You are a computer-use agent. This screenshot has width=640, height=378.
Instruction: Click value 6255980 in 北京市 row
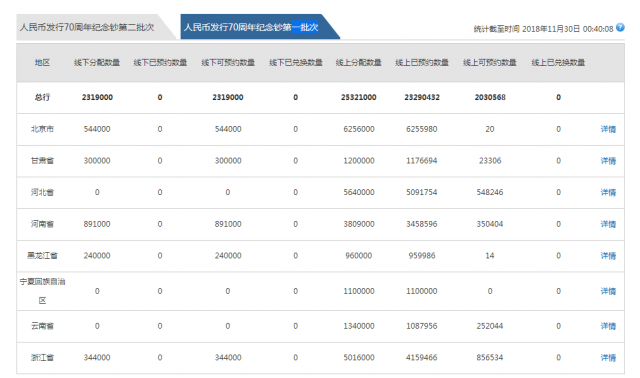422,129
